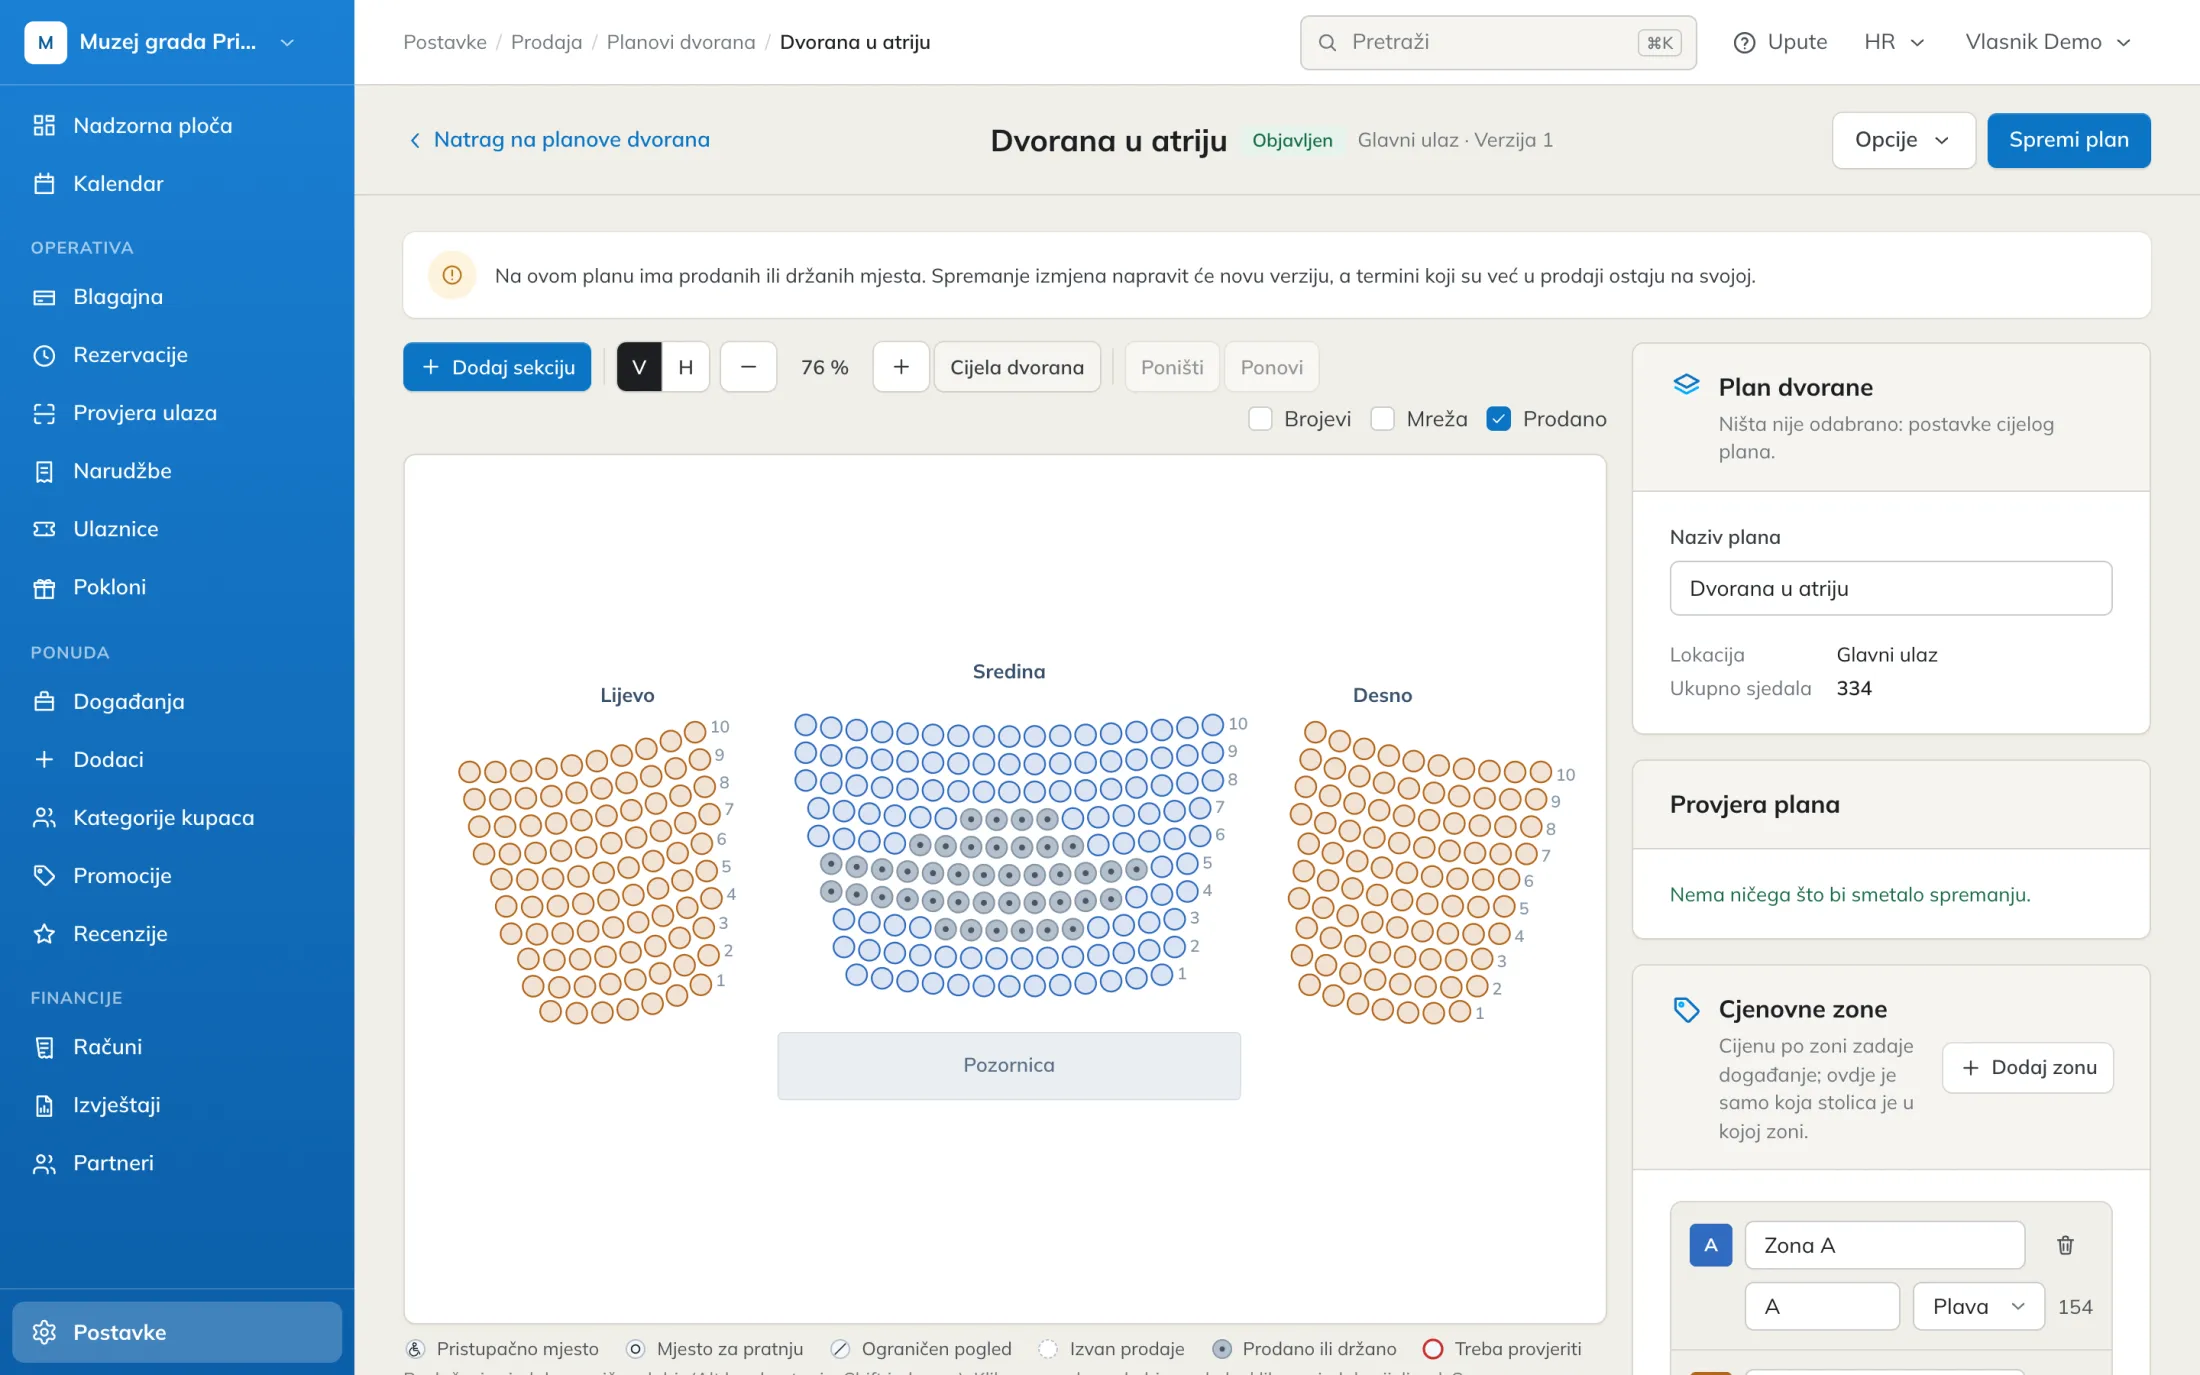Click the zoom in plus button
The image size is (2200, 1375).
tap(901, 367)
